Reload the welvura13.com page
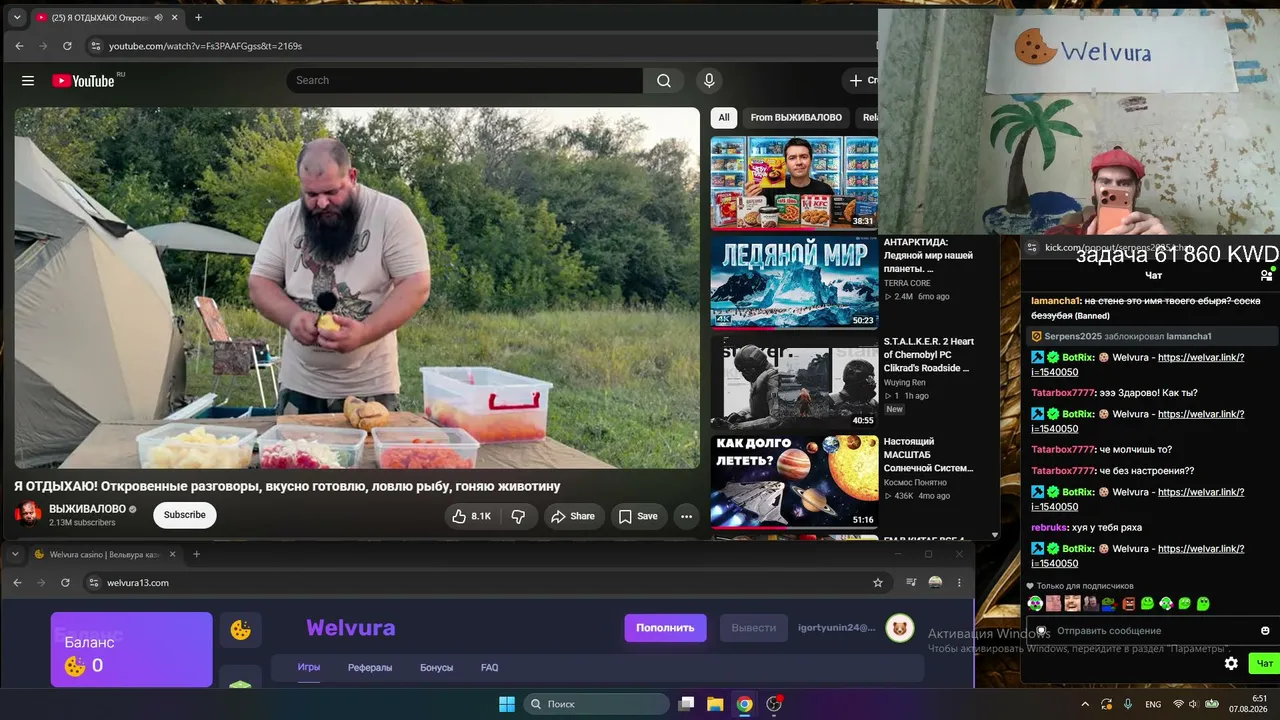The height and width of the screenshot is (720, 1280). [x=65, y=583]
